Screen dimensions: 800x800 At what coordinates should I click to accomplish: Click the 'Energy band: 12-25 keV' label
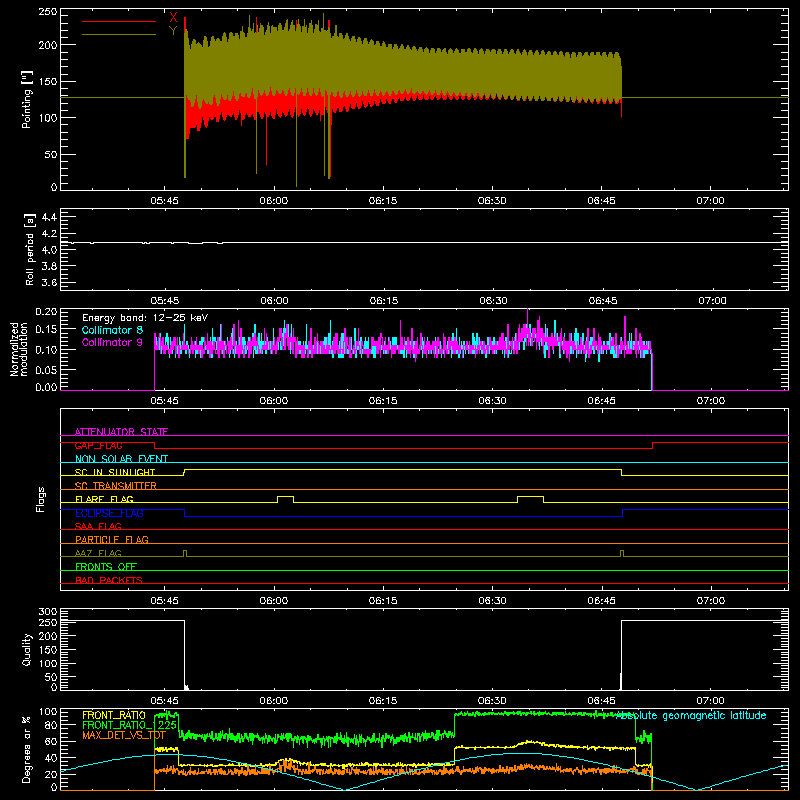pos(145,318)
